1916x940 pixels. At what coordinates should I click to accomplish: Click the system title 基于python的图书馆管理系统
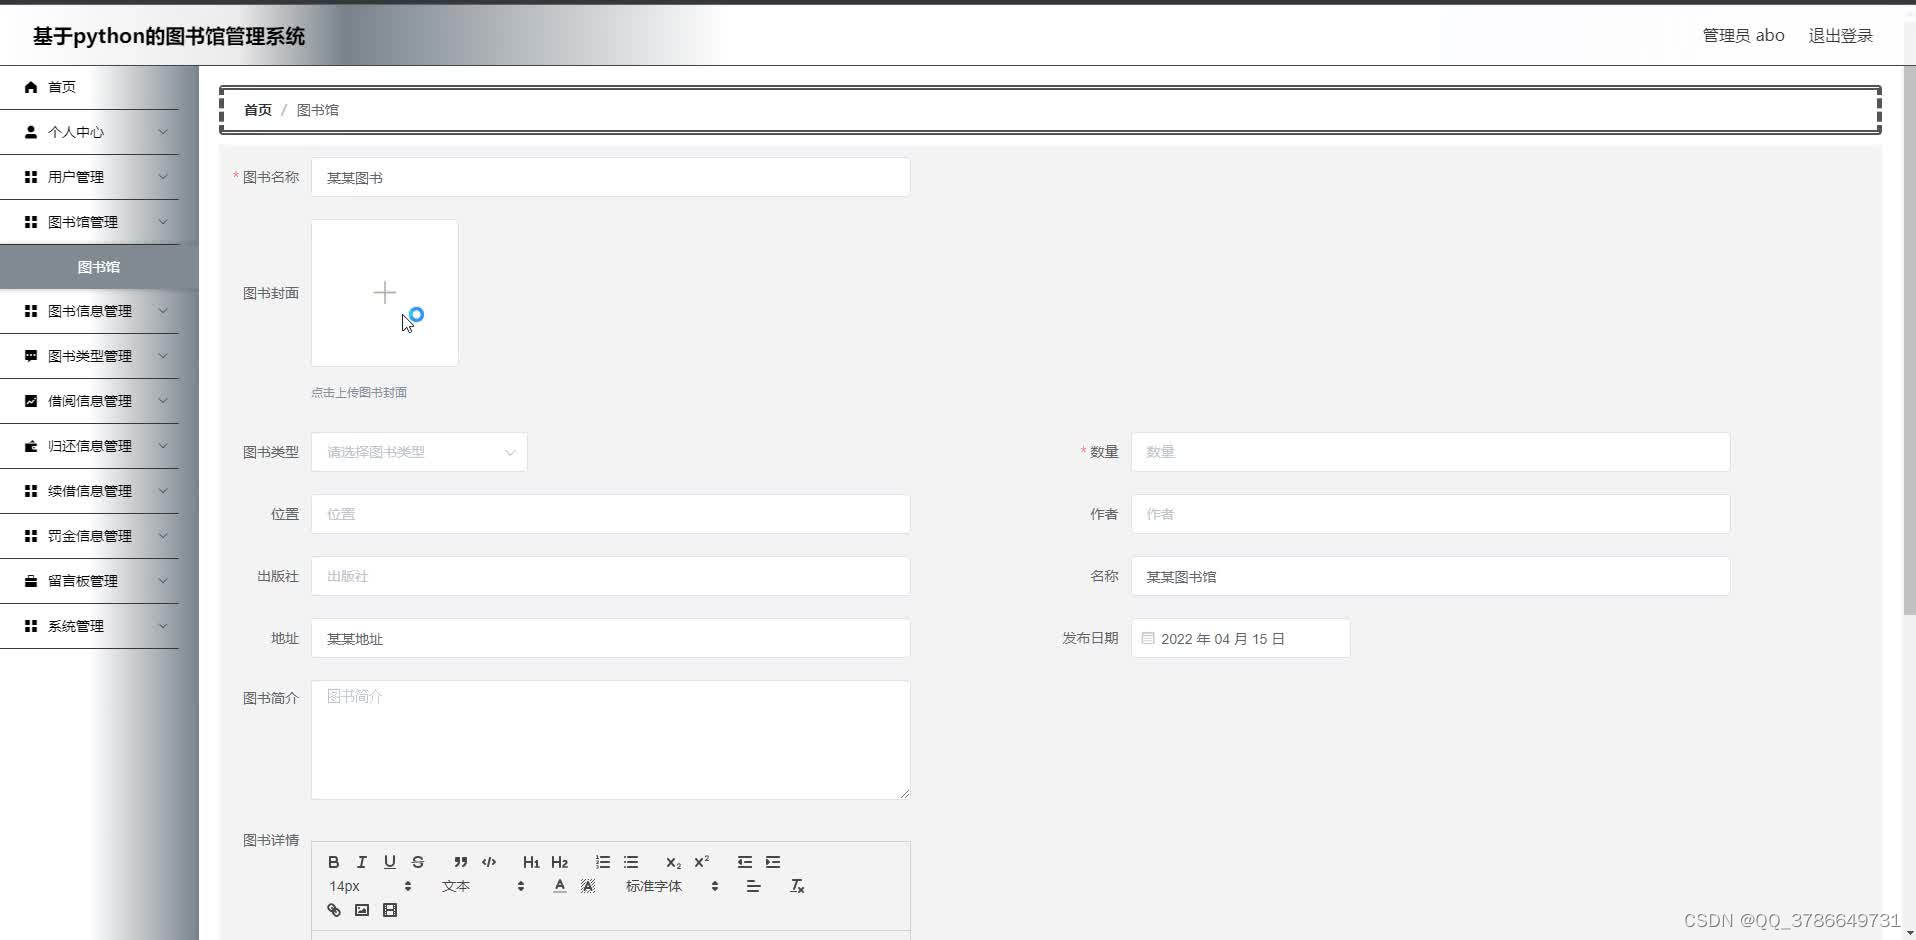click(169, 36)
